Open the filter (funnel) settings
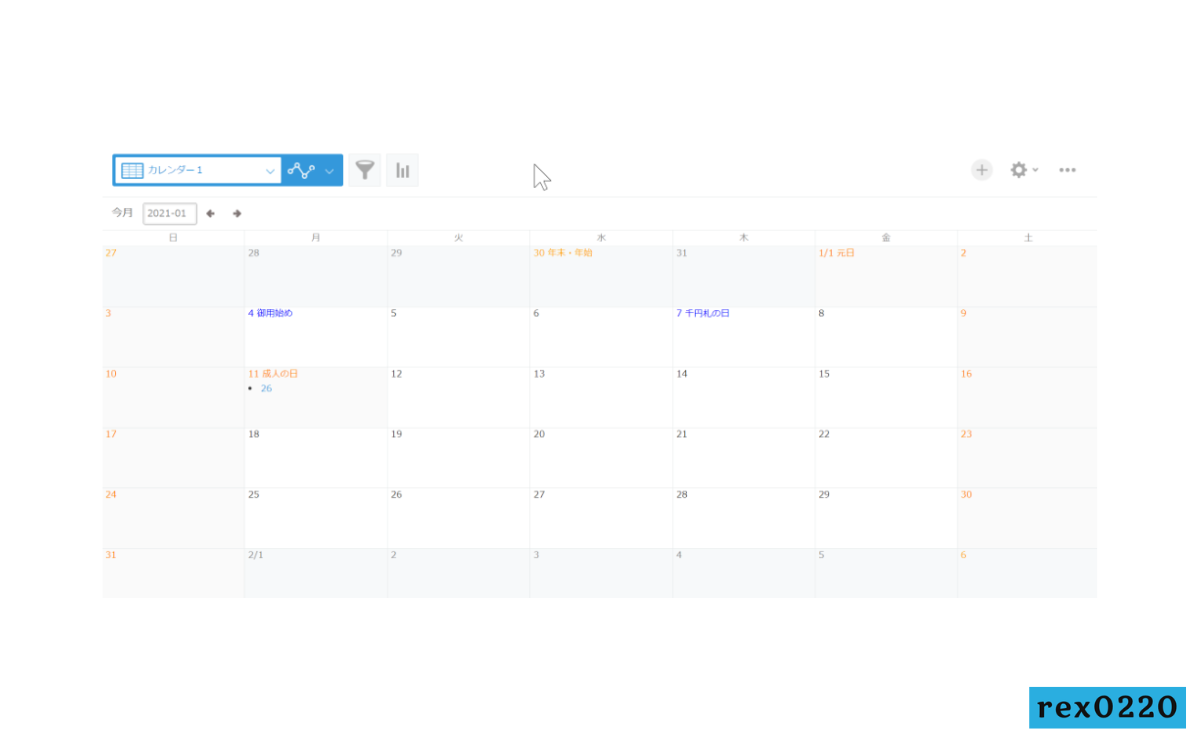This screenshot has height=742, width=1200. (365, 170)
